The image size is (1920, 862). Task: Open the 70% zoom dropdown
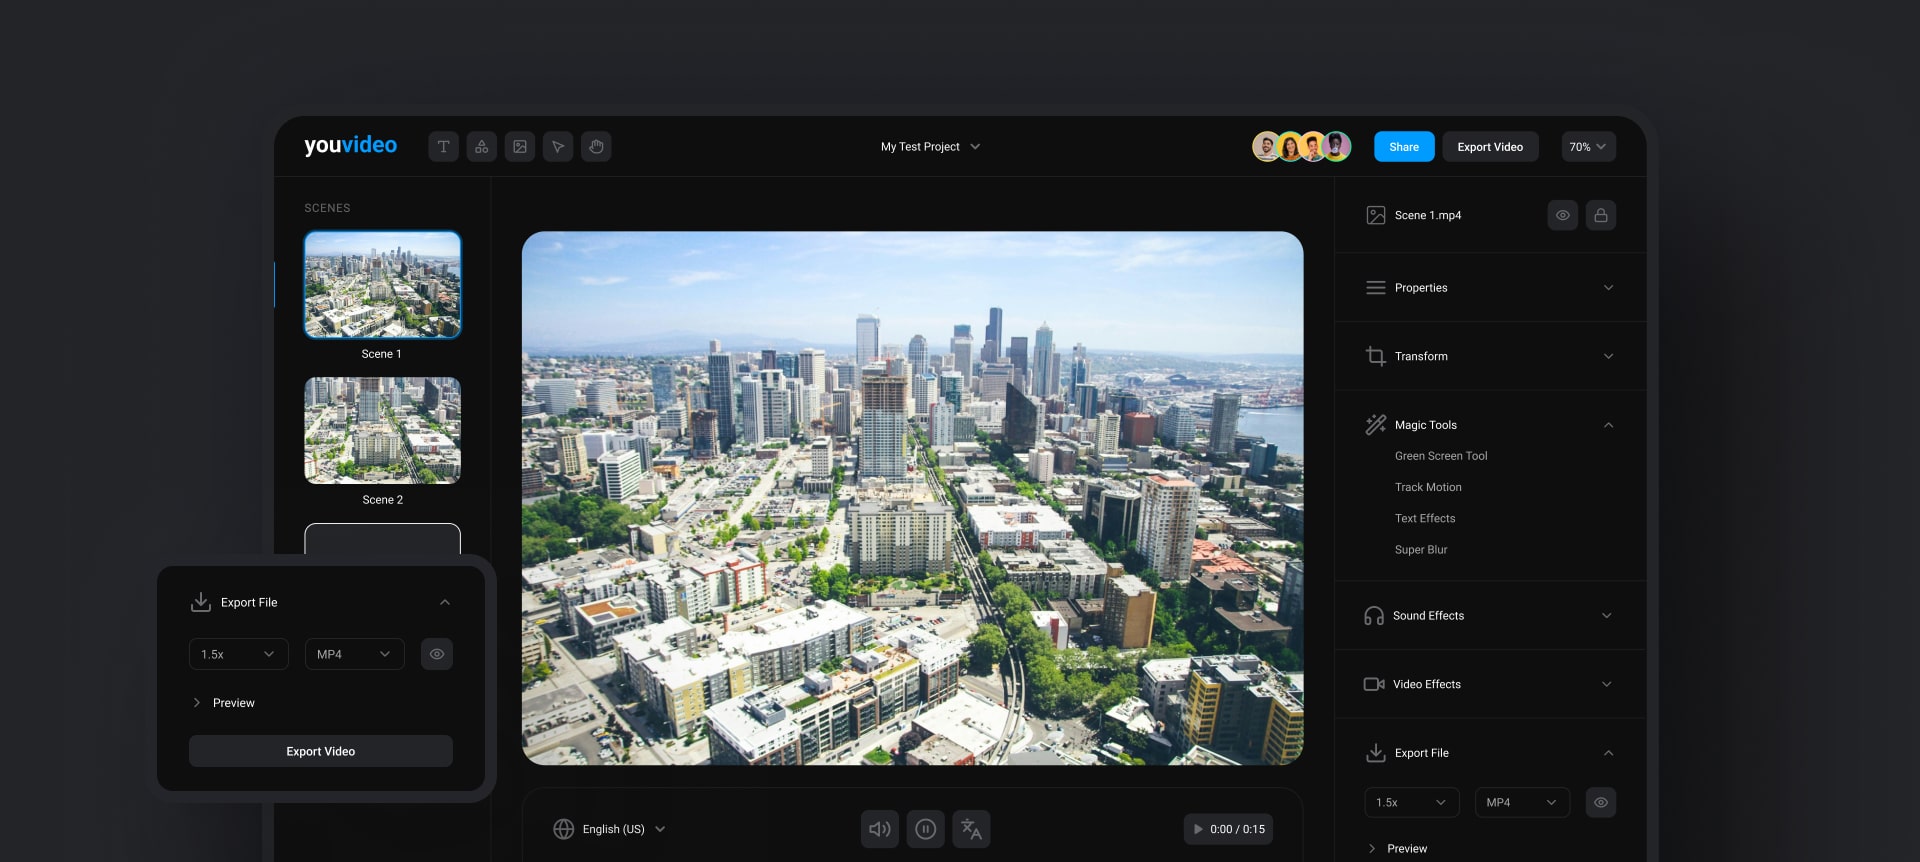coord(1589,146)
